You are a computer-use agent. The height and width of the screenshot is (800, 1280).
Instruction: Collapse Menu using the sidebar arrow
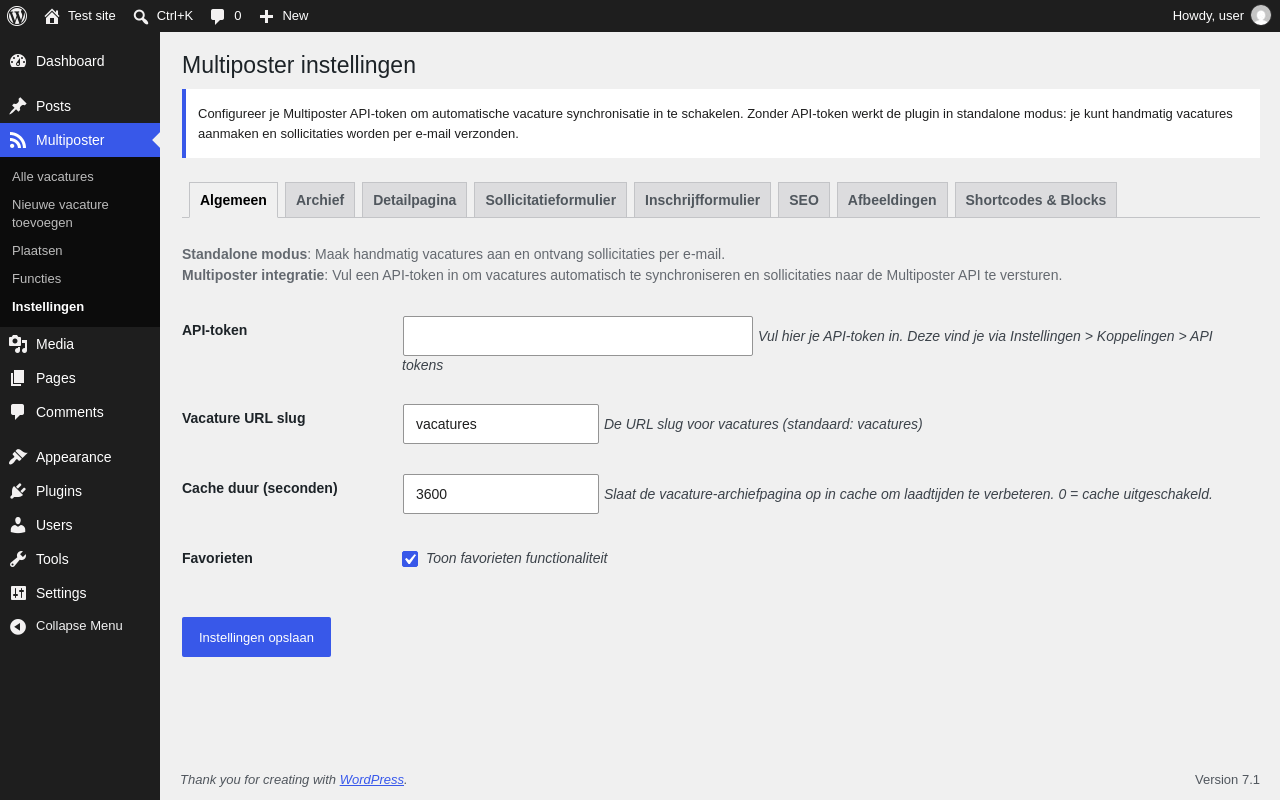(18, 626)
